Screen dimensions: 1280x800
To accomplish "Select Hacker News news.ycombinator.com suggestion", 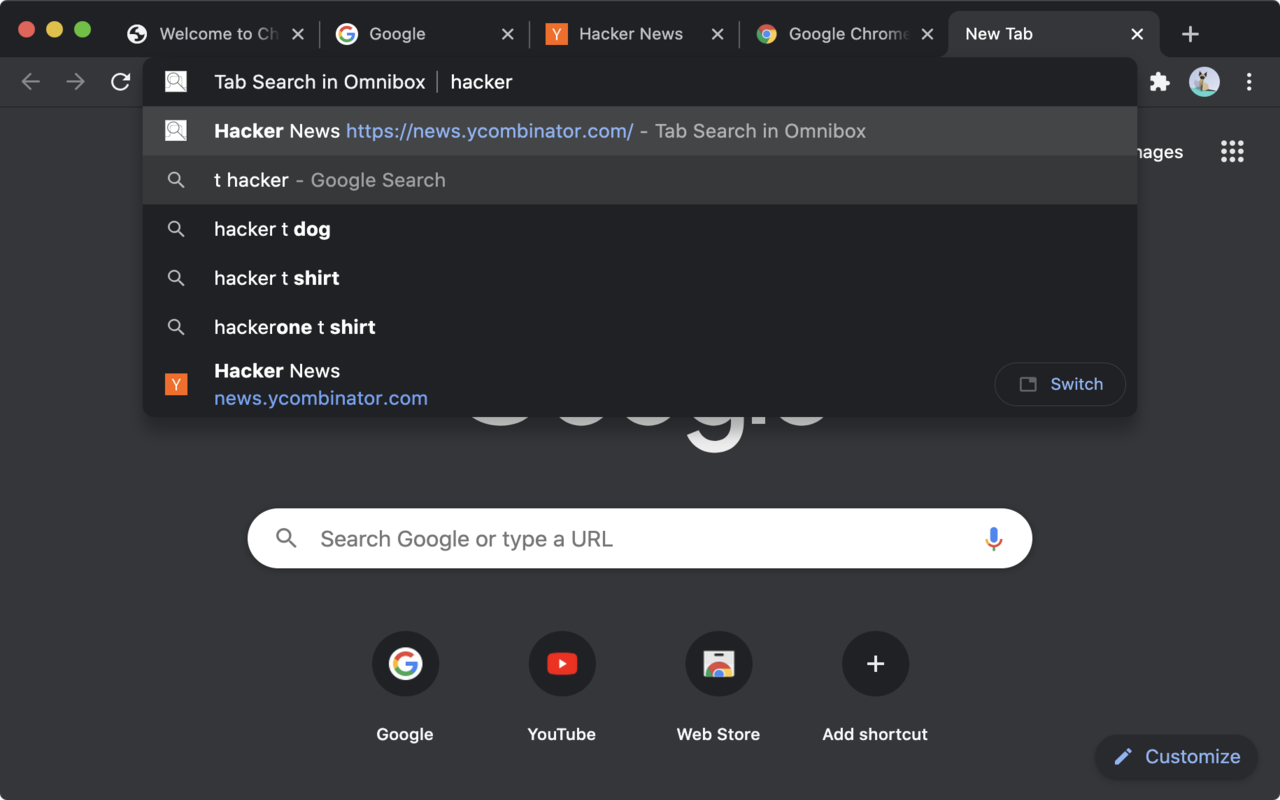I will click(x=640, y=384).
